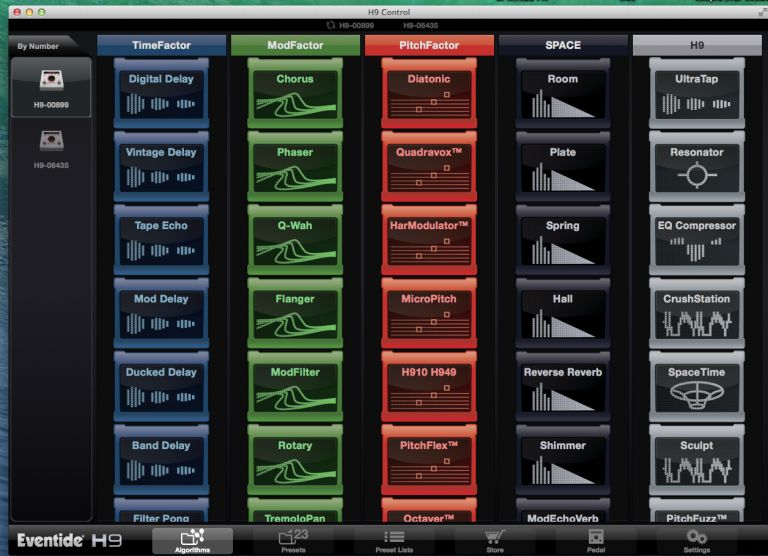Select the Resonator algorithm

696,167
